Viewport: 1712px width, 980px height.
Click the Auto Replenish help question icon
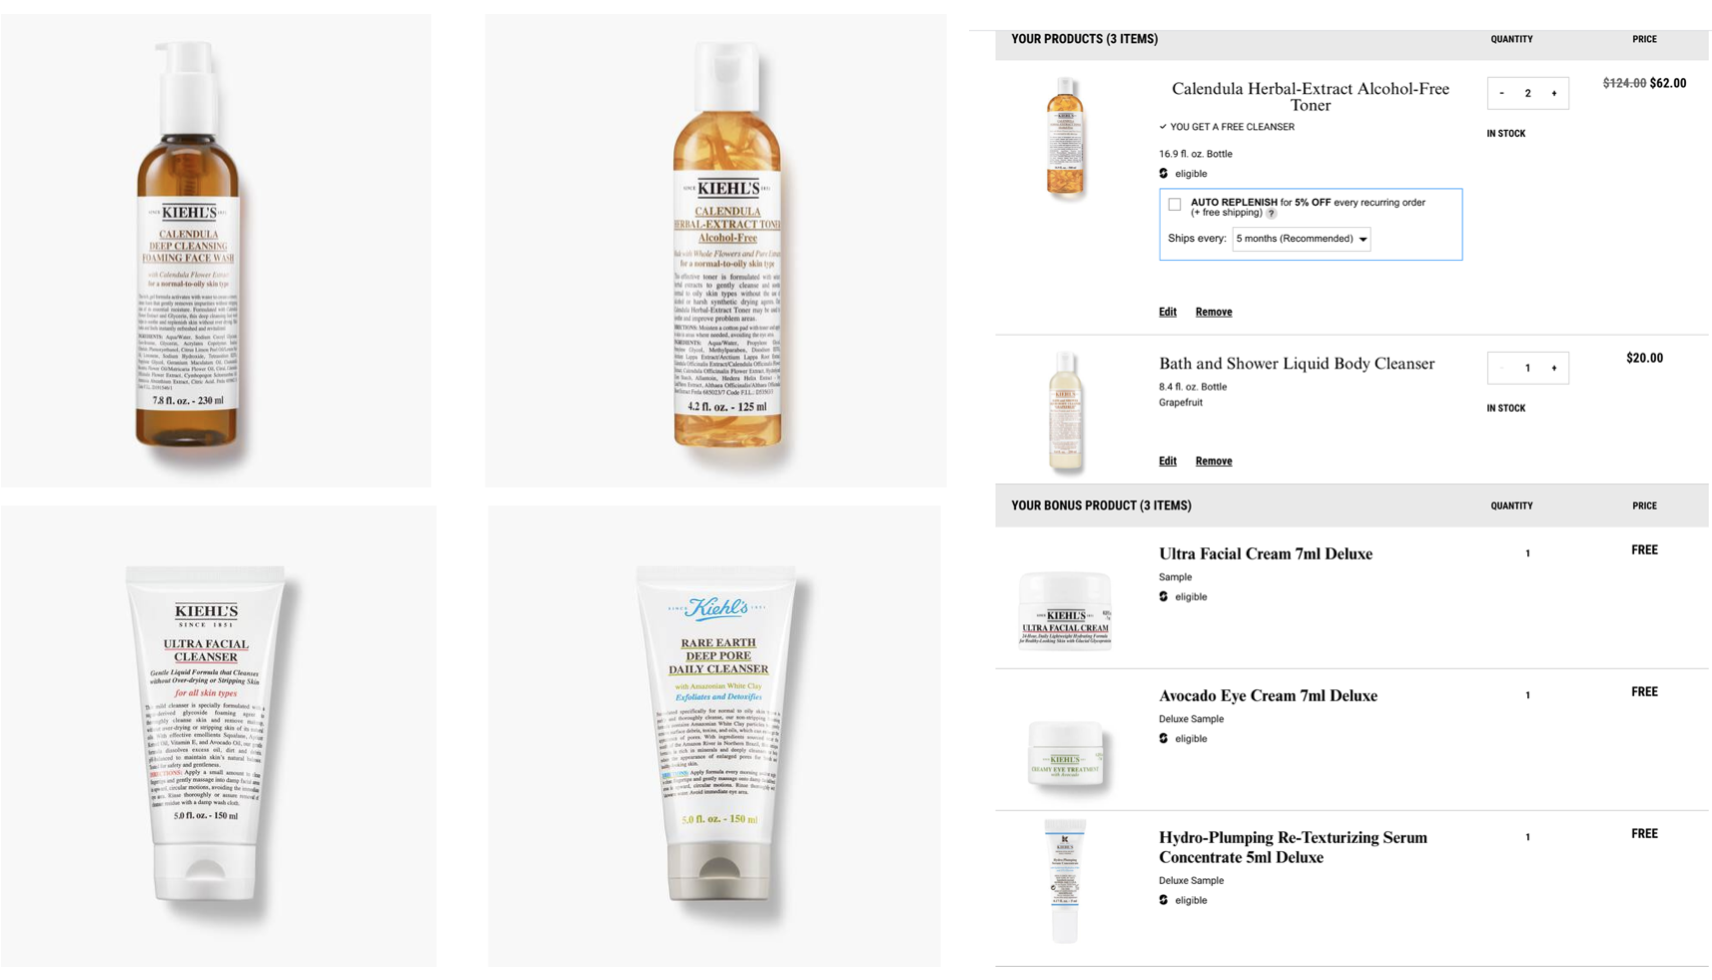(x=1272, y=213)
